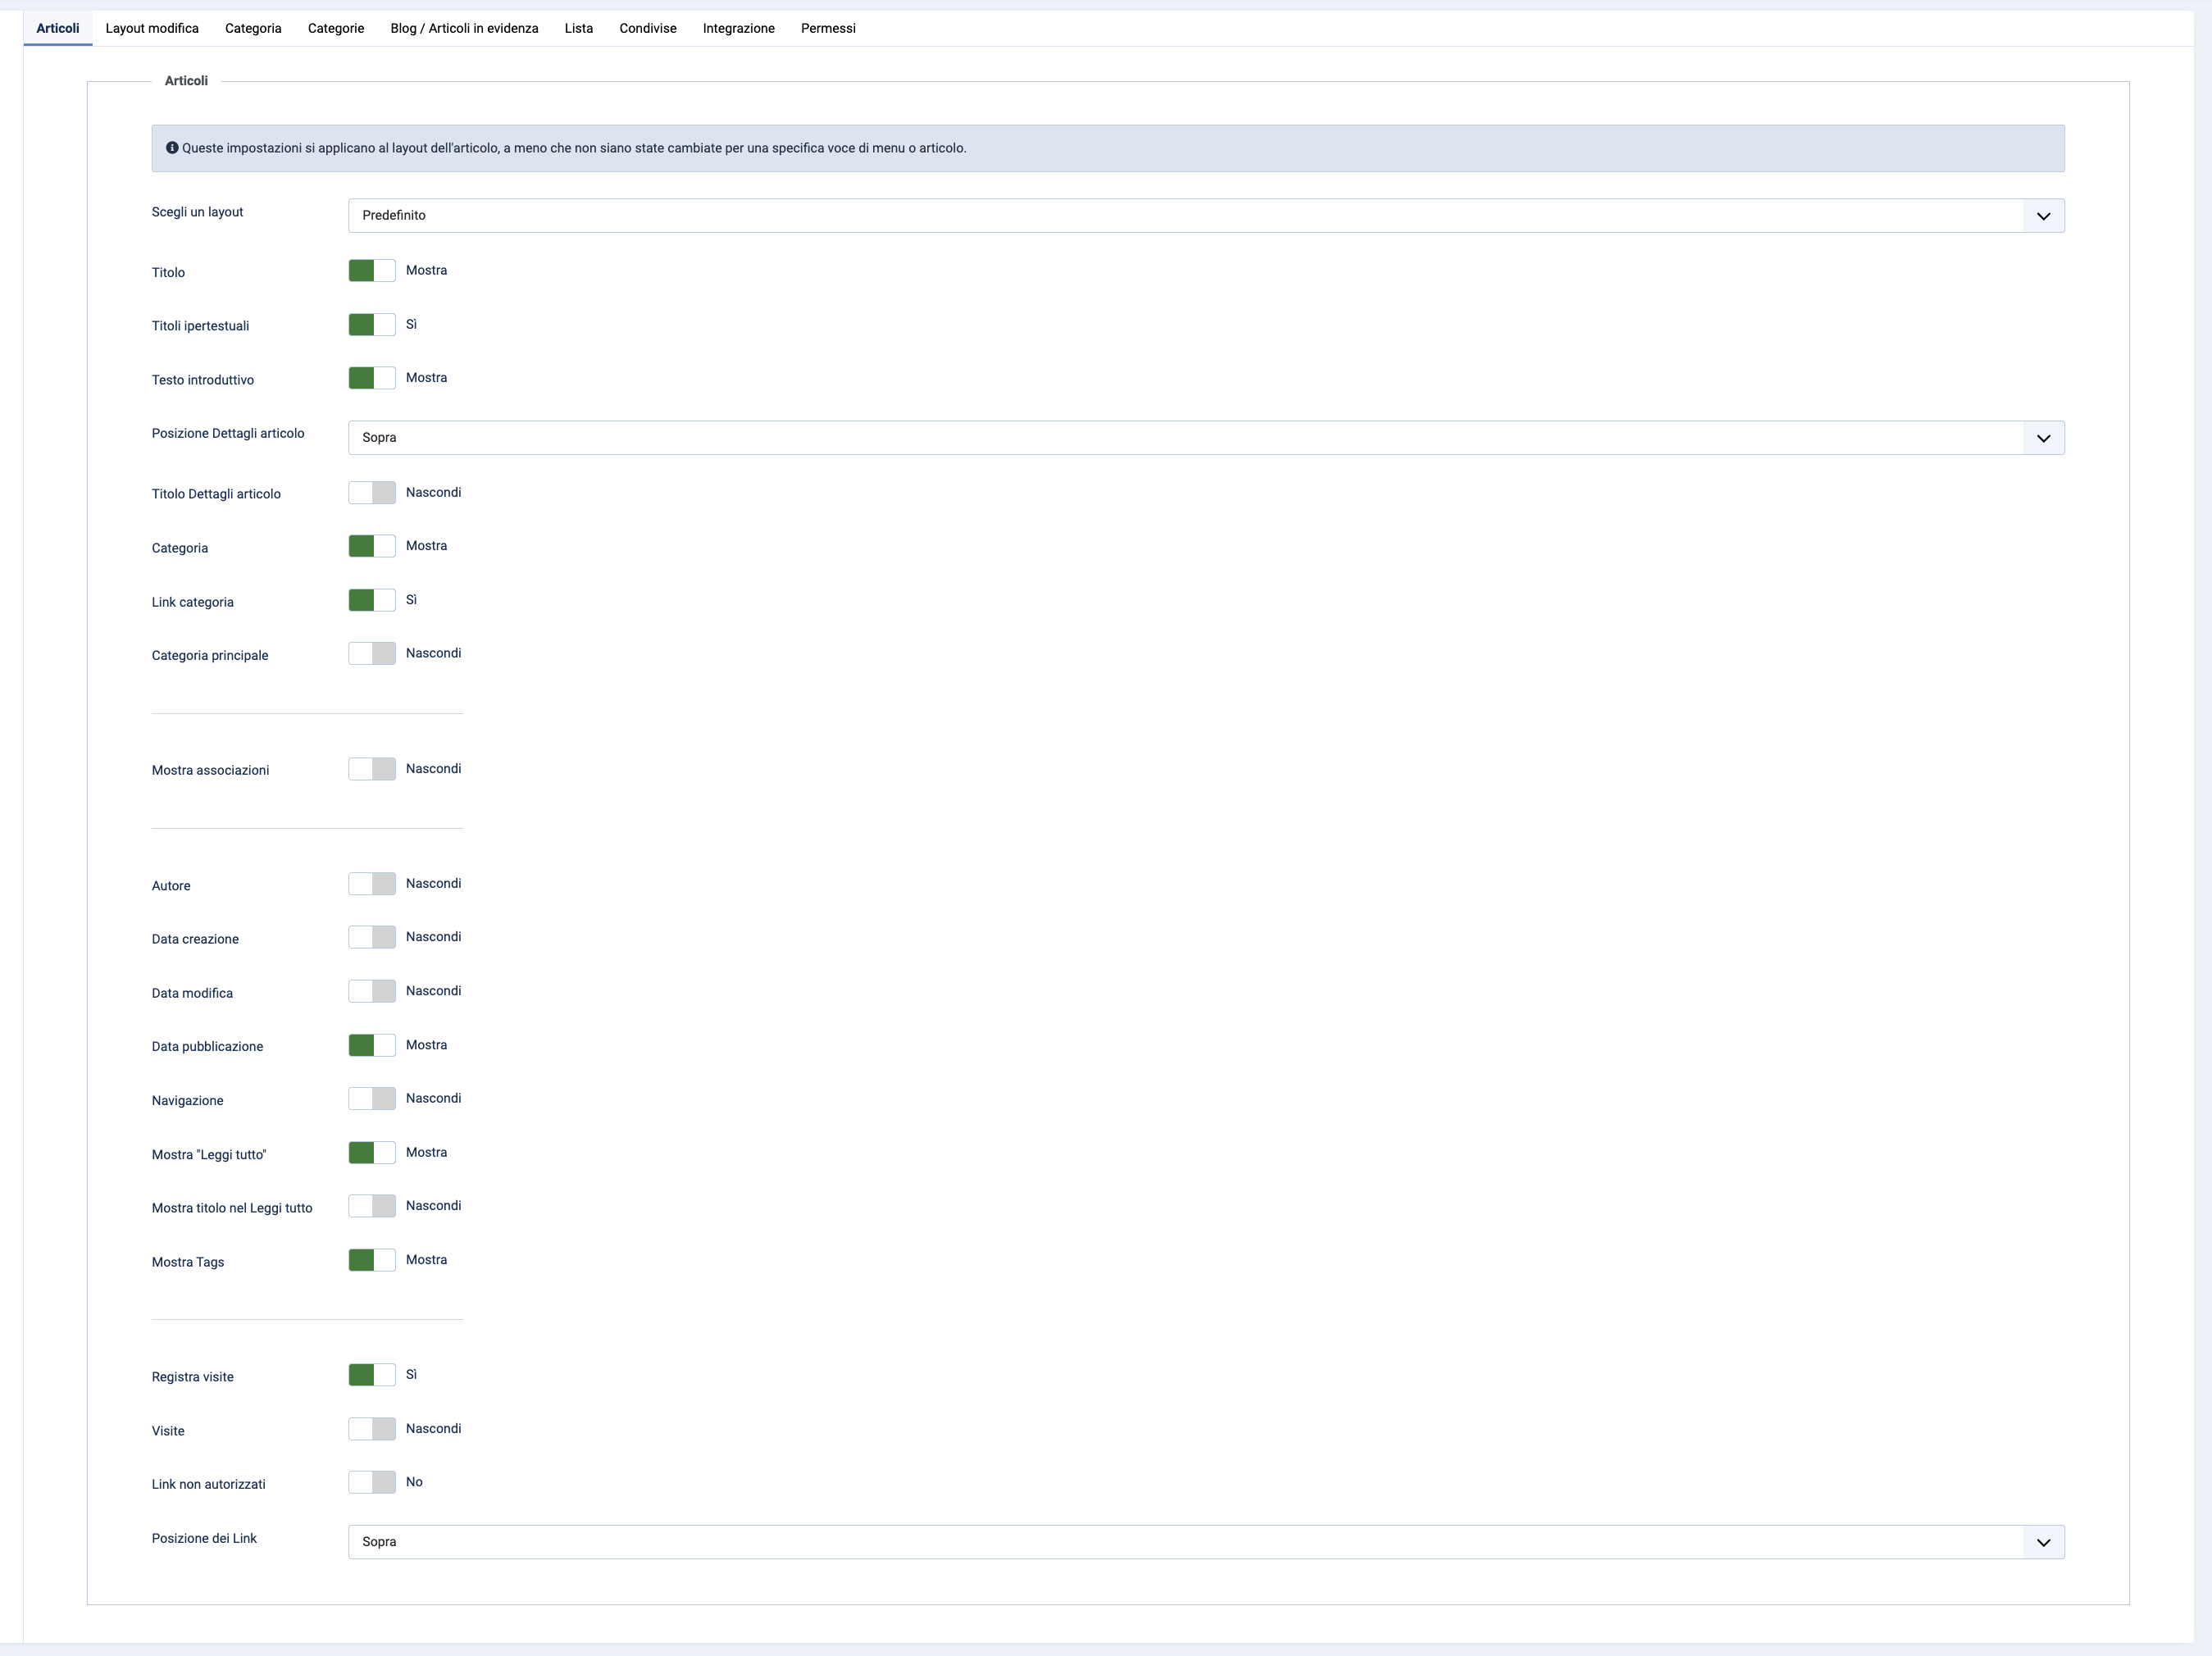The height and width of the screenshot is (1656, 2212).
Task: Enable the Visite switch
Action: coord(372,1429)
